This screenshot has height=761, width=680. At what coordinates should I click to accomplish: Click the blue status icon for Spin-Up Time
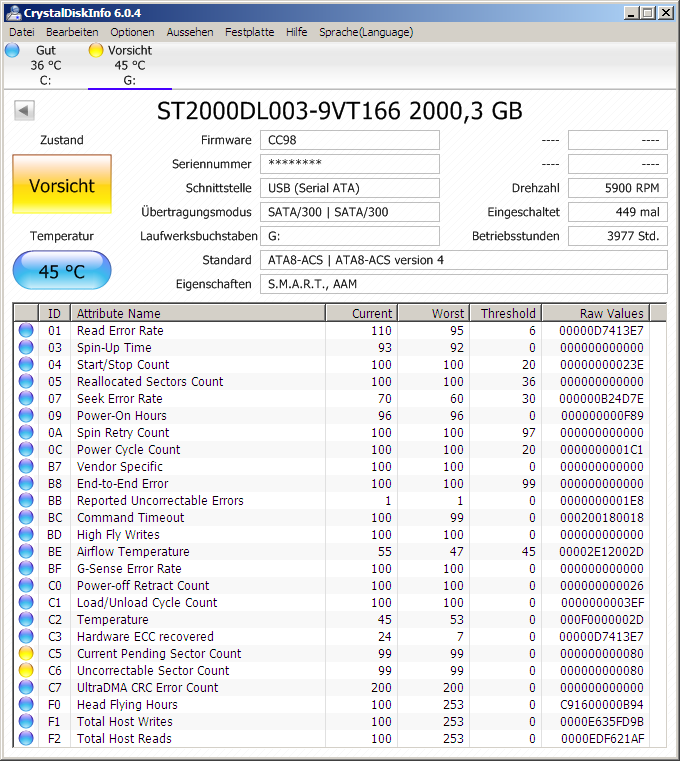(26, 347)
